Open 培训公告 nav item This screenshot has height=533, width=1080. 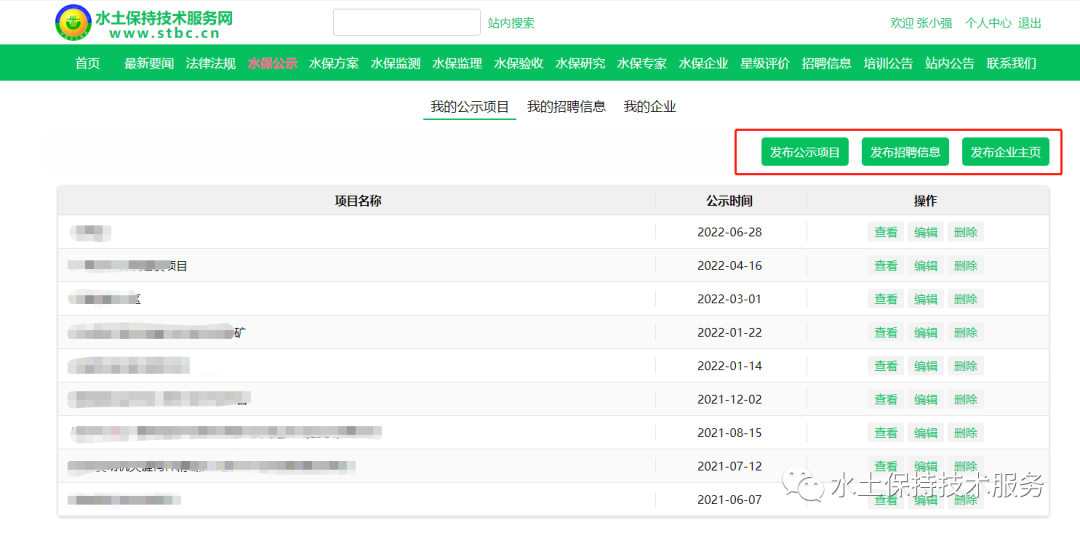pos(889,63)
